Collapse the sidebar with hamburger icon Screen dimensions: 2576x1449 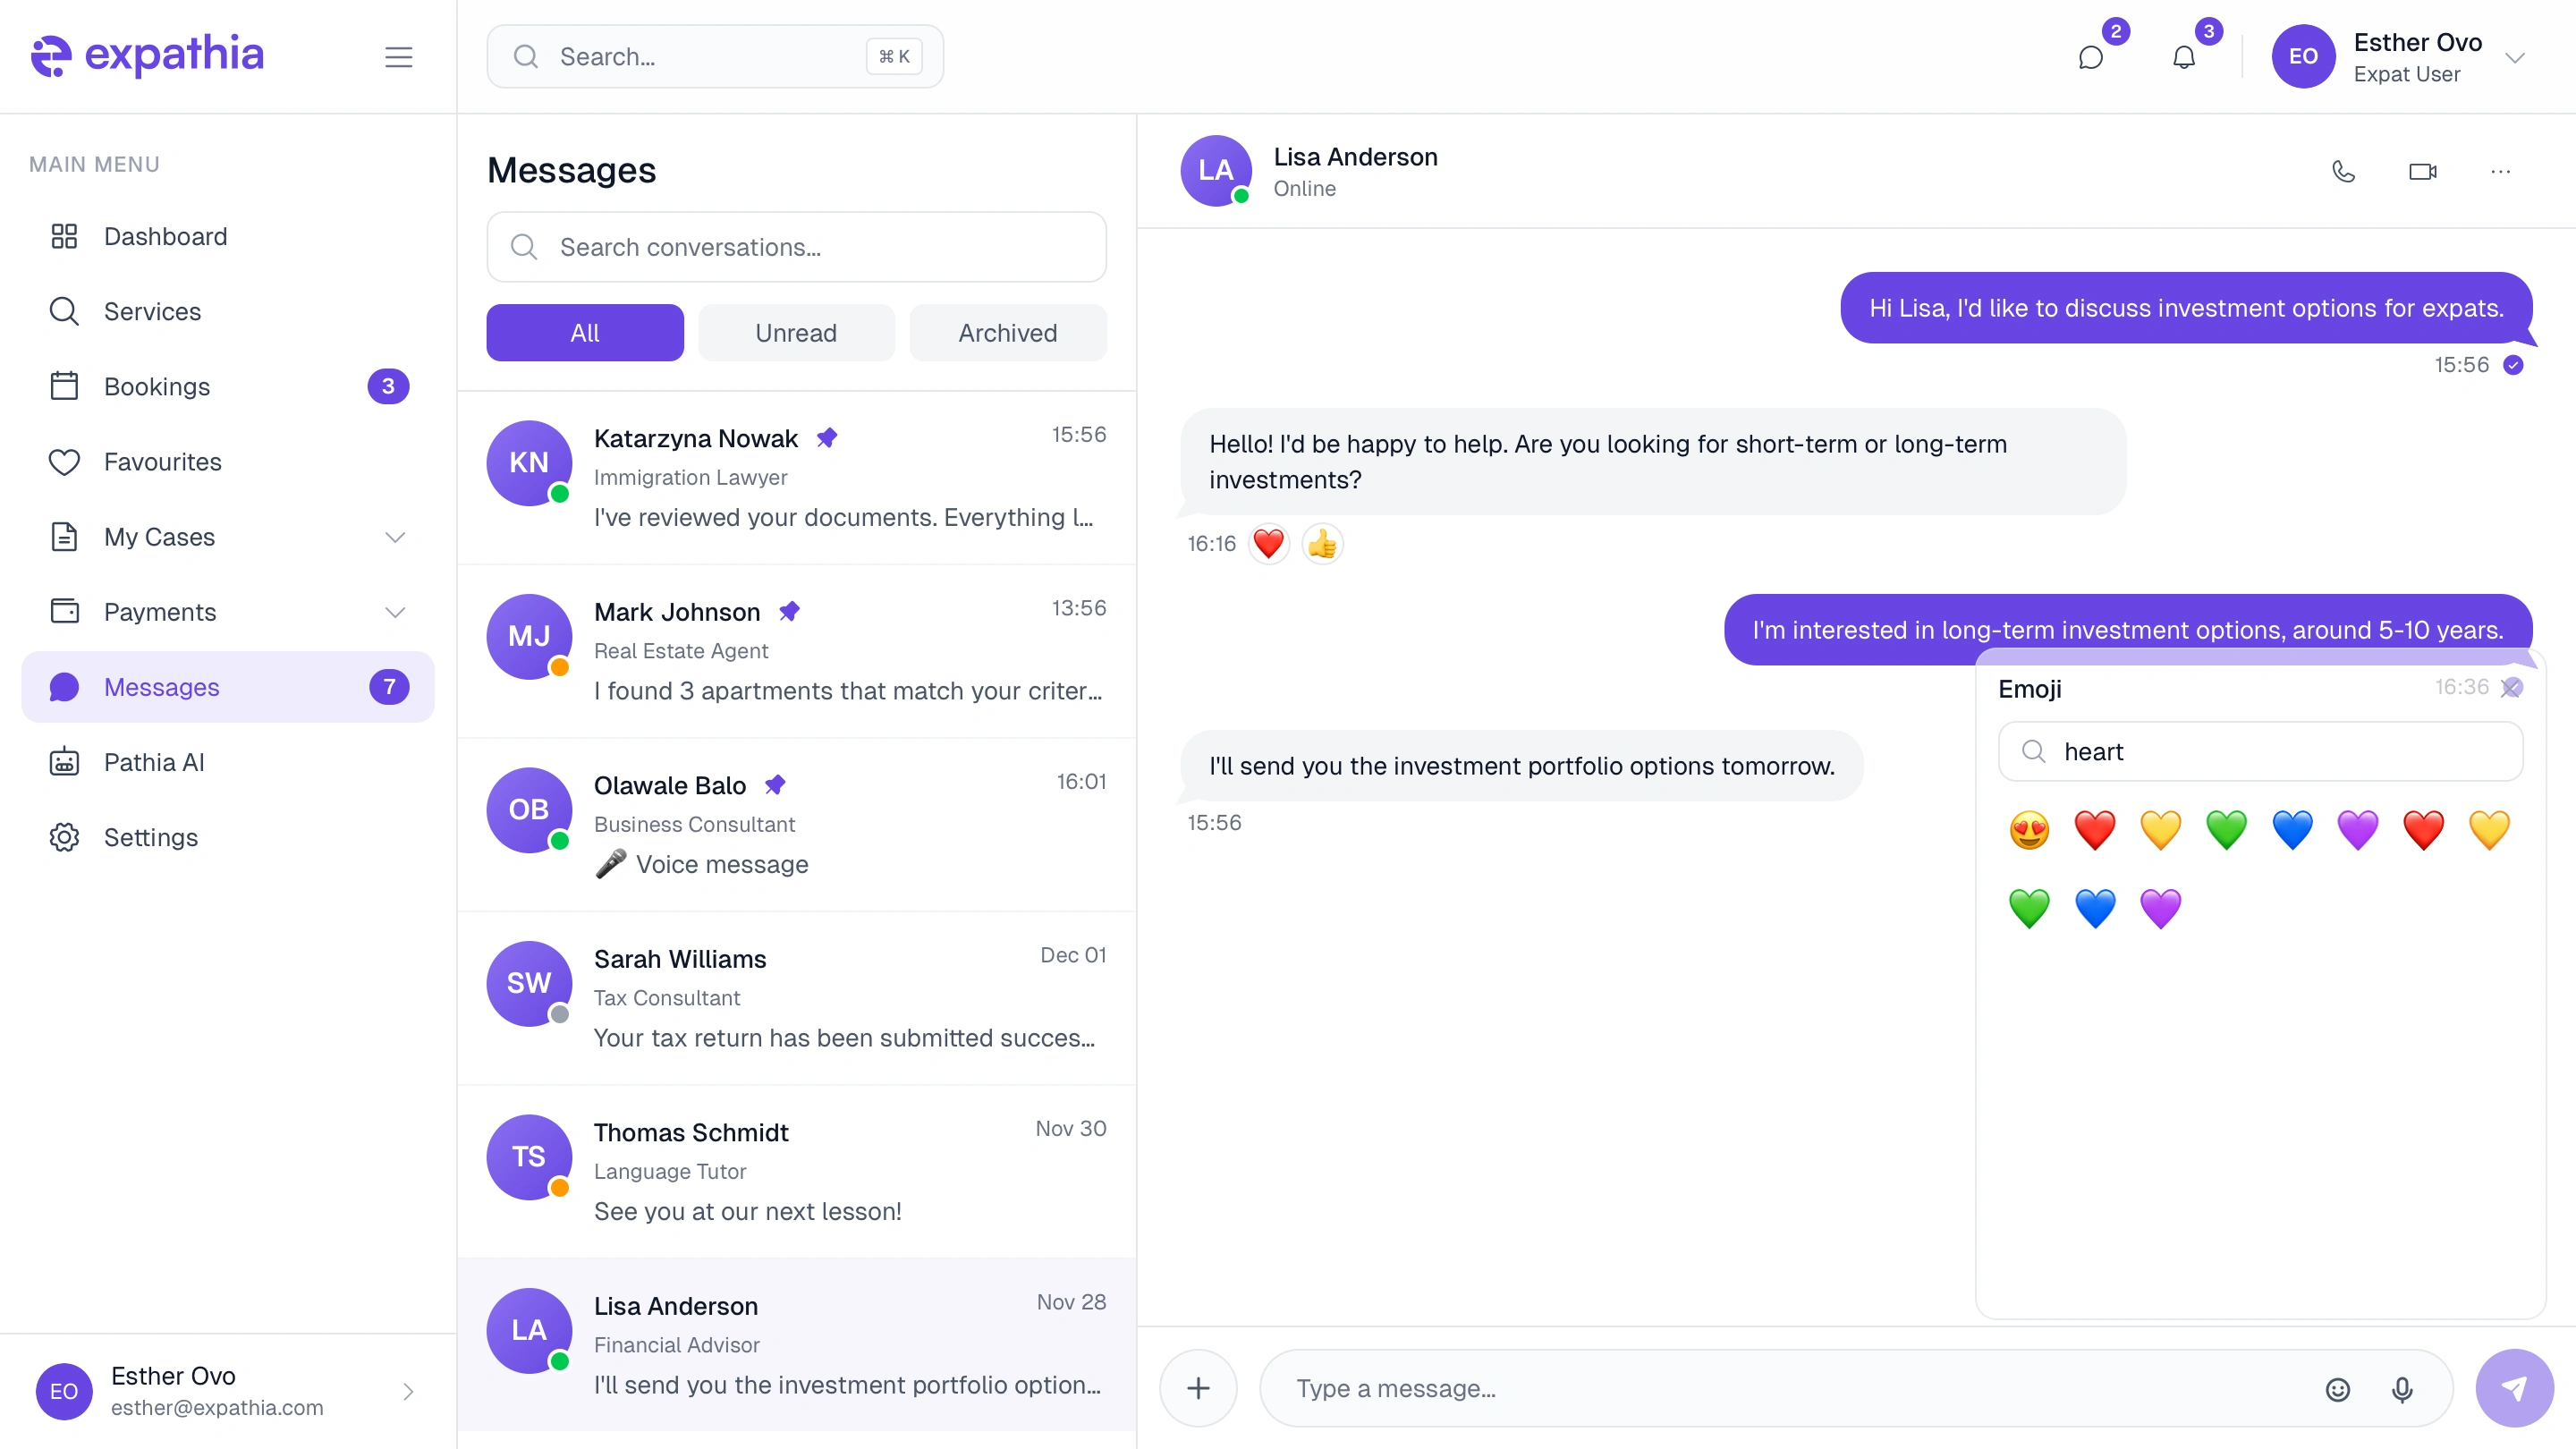point(398,57)
